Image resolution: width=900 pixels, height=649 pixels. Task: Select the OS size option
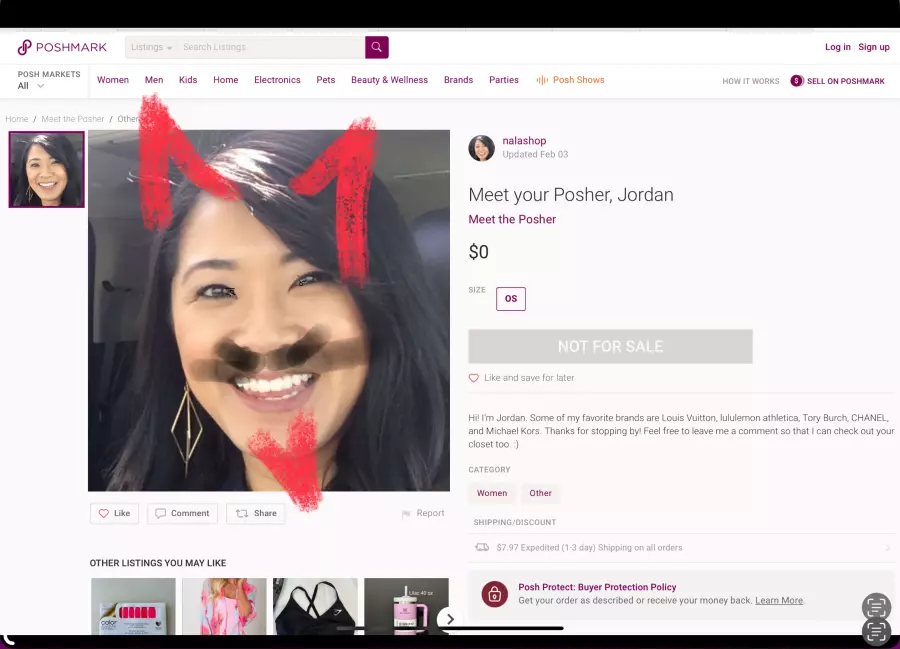(x=510, y=298)
